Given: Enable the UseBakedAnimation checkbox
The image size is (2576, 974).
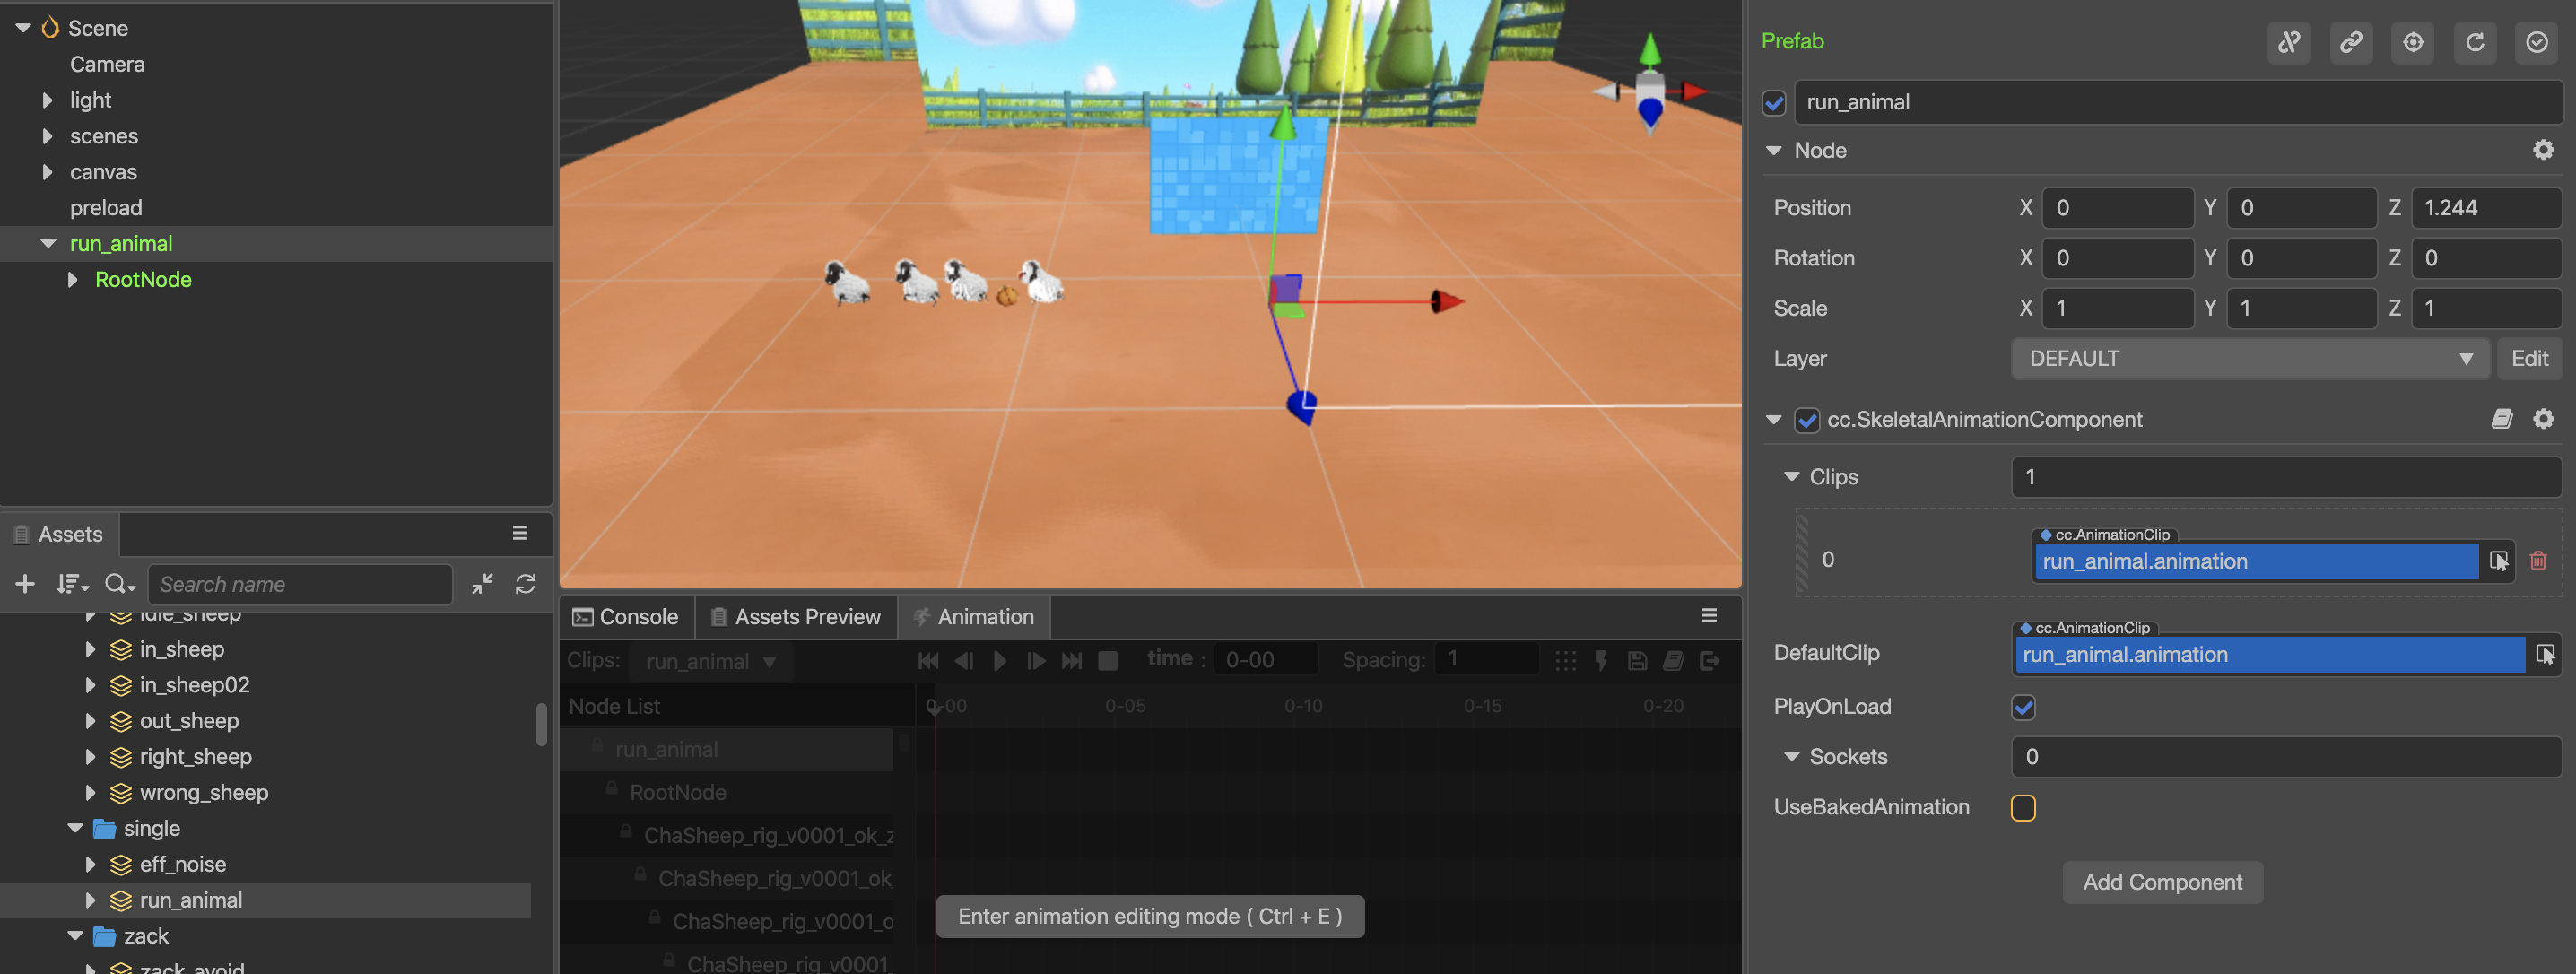Looking at the screenshot, I should coord(2023,807).
